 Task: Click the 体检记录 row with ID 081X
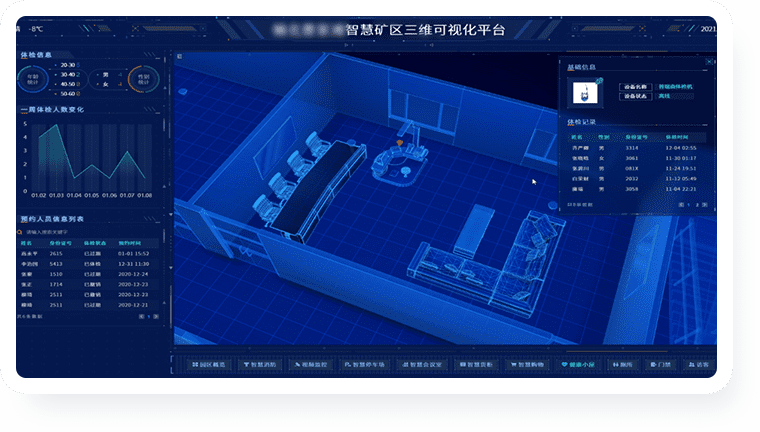point(636,168)
